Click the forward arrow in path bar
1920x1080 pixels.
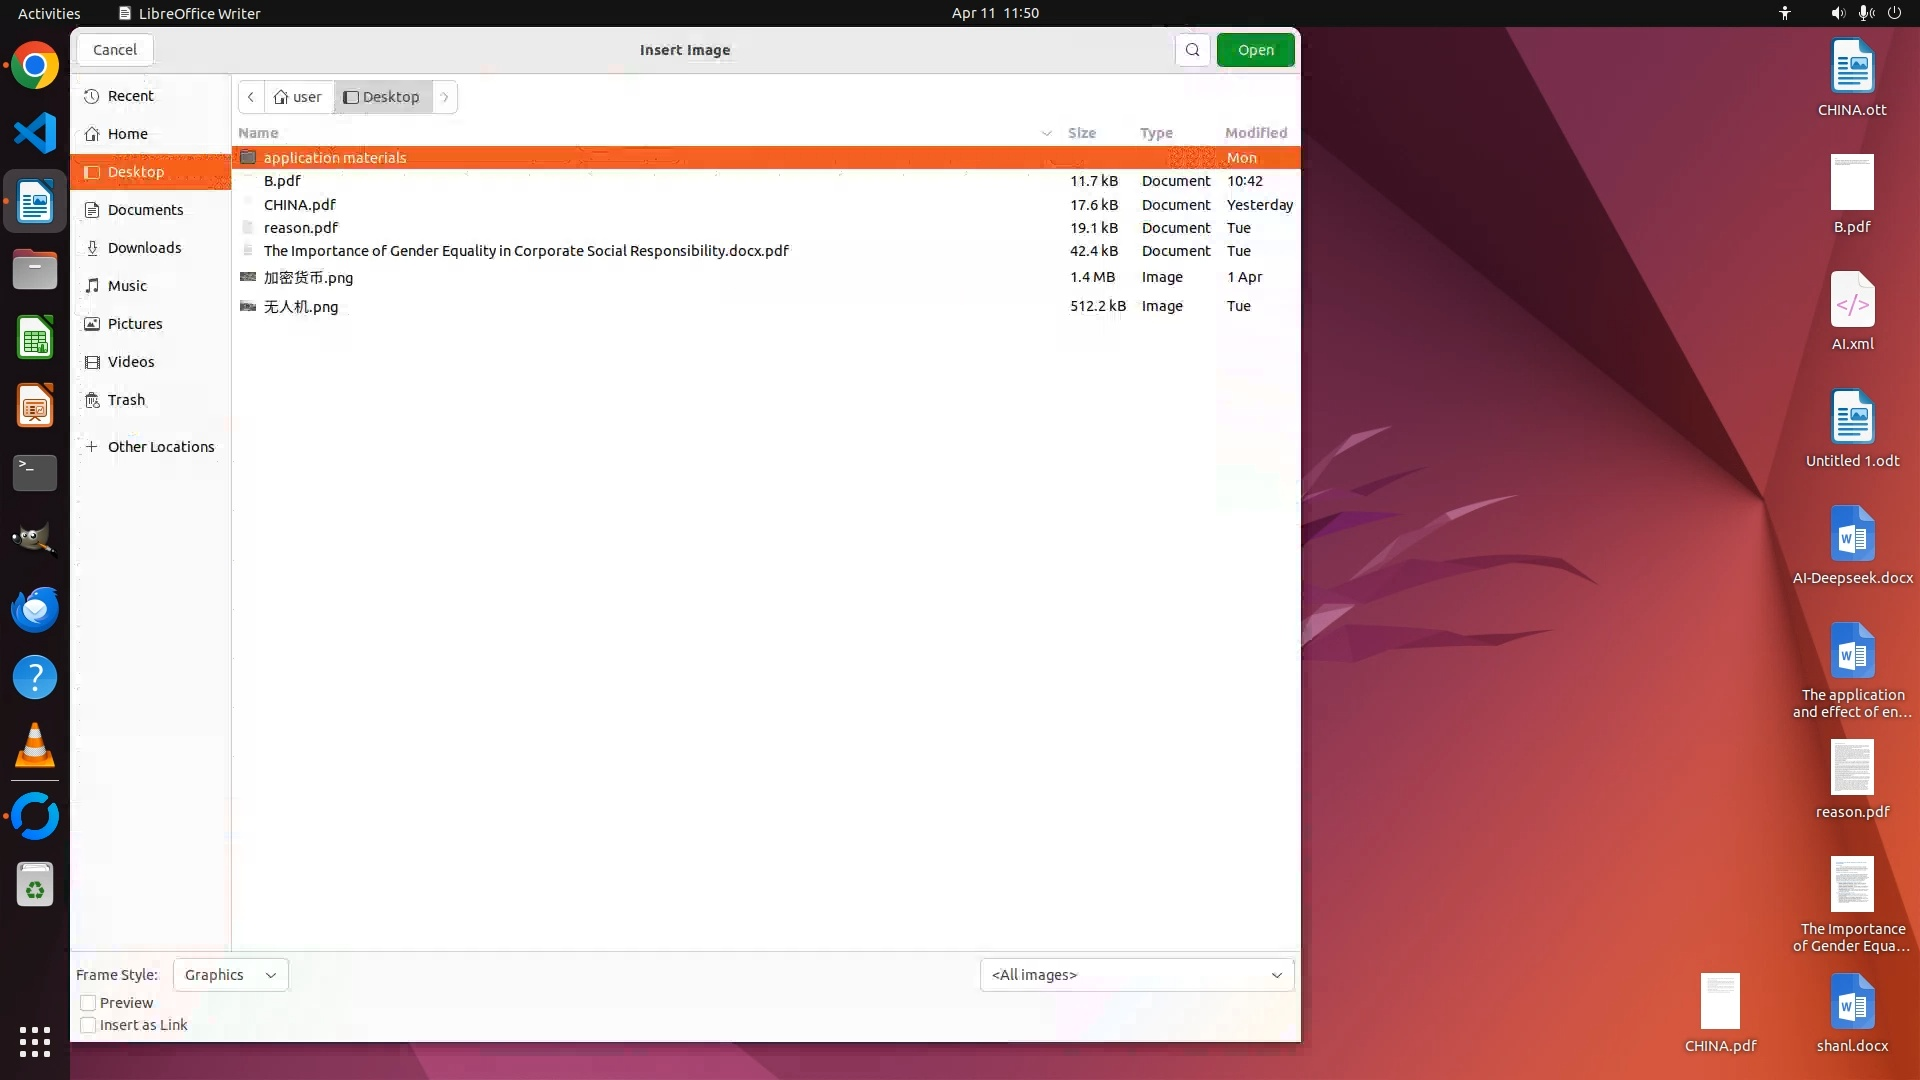pyautogui.click(x=445, y=97)
